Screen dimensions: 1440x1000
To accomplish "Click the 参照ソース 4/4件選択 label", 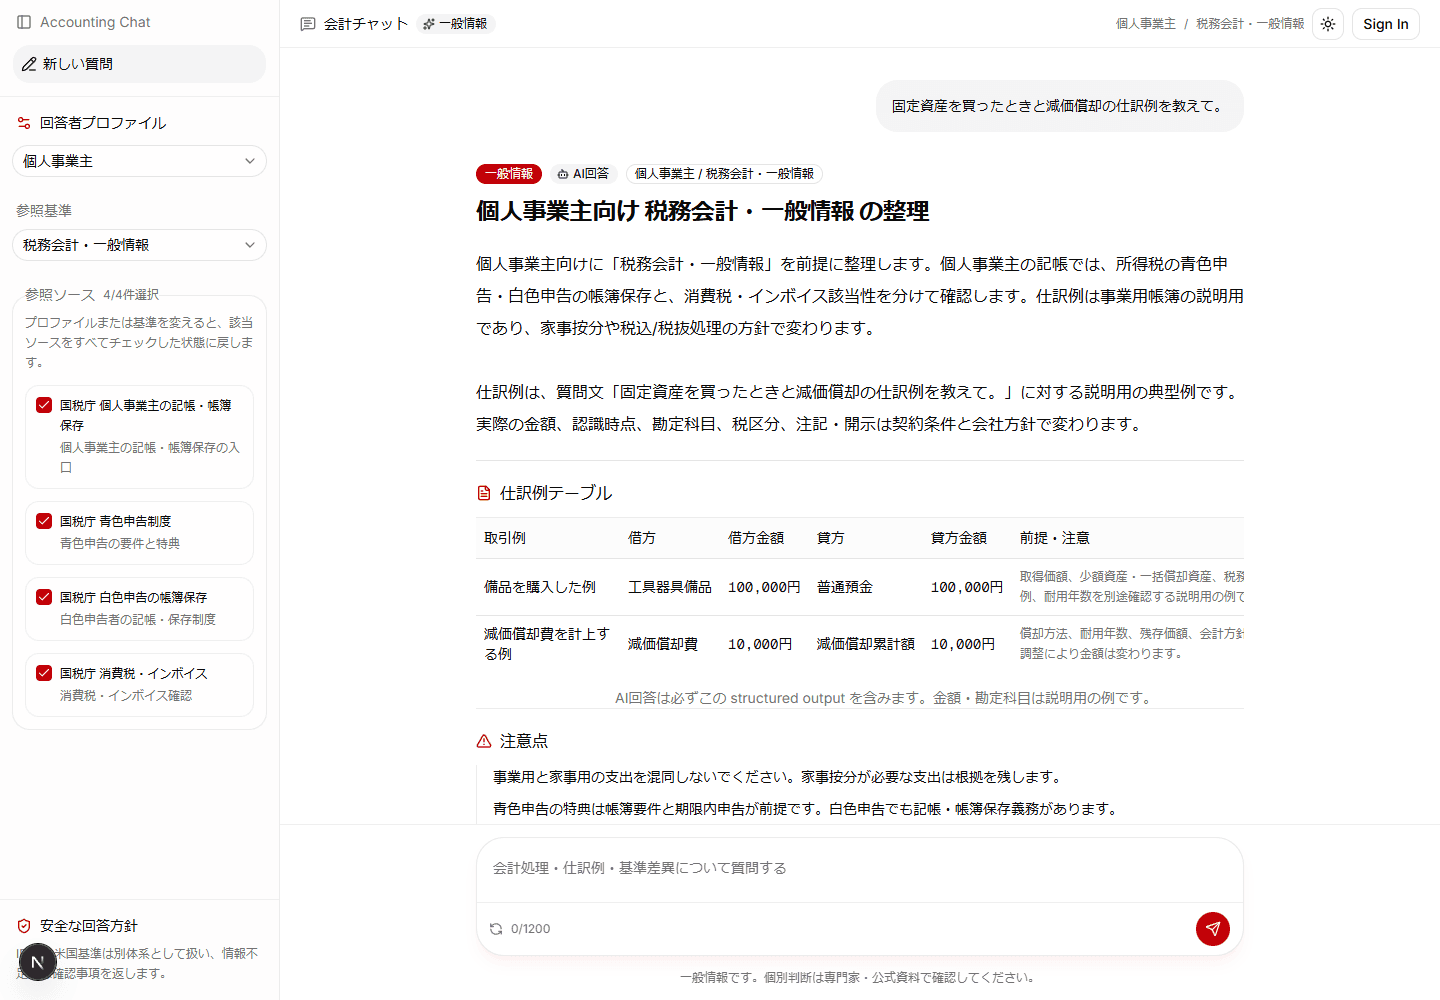I will (x=92, y=295).
